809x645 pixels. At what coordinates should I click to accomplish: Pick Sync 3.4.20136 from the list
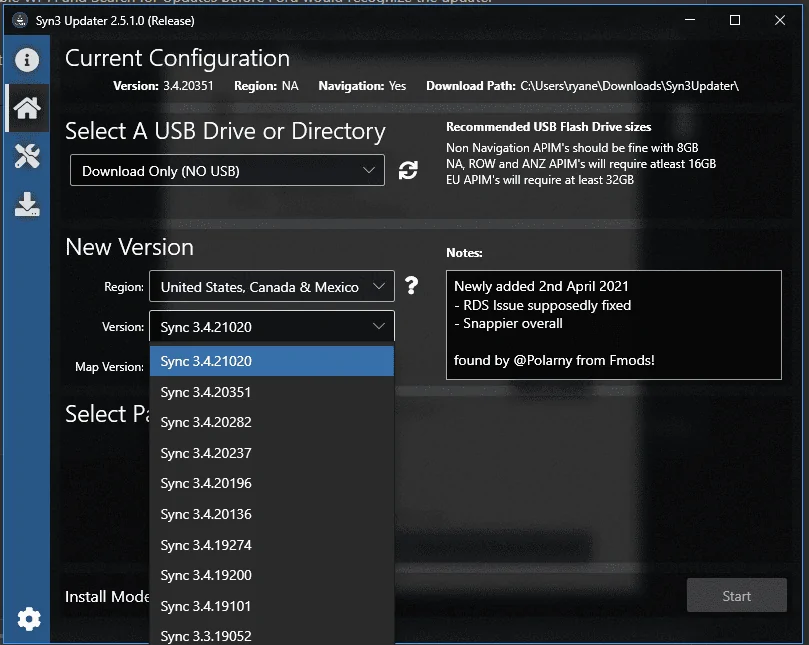coord(272,514)
